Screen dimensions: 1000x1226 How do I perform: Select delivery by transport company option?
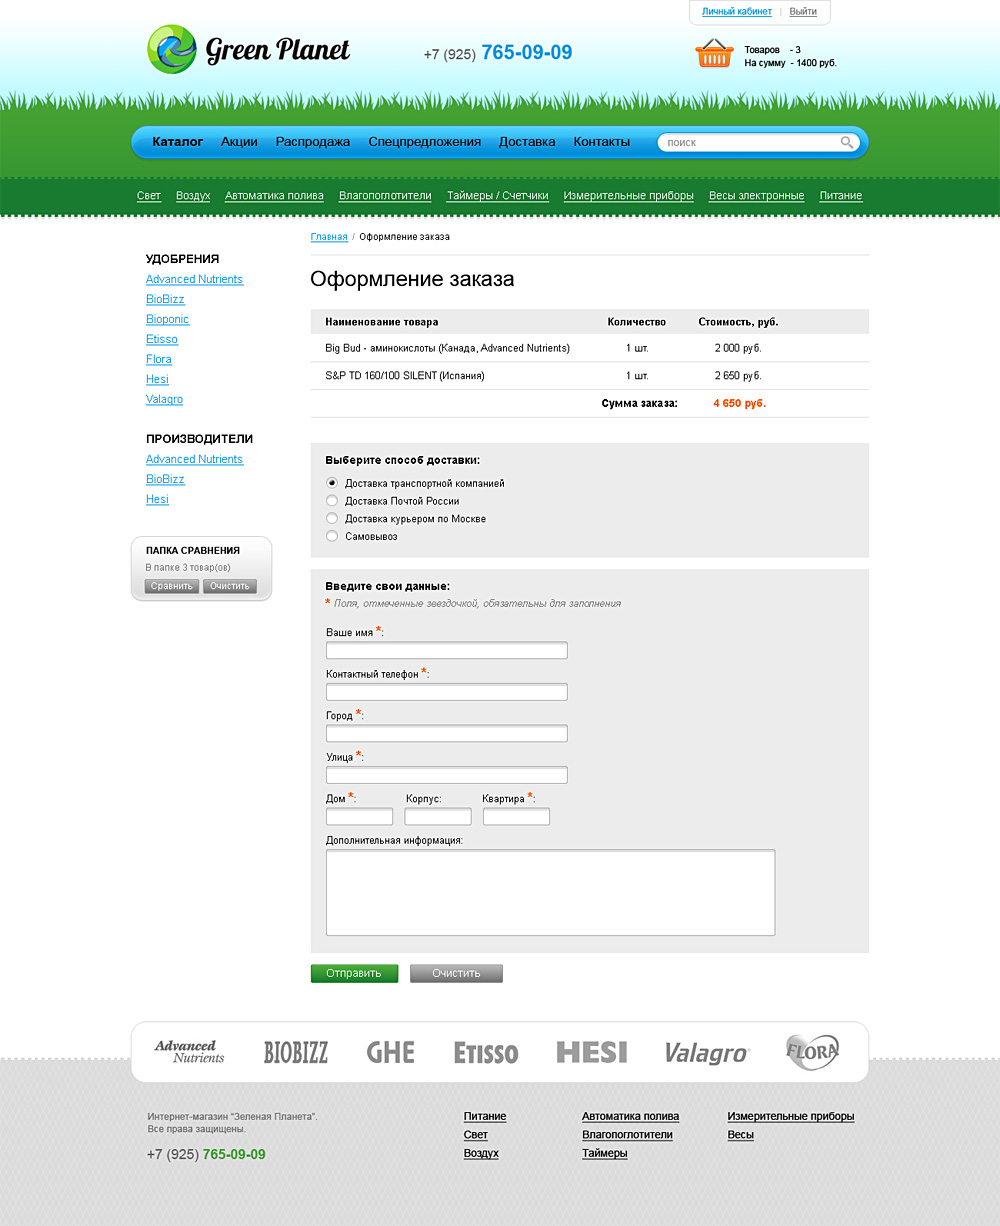coord(333,483)
